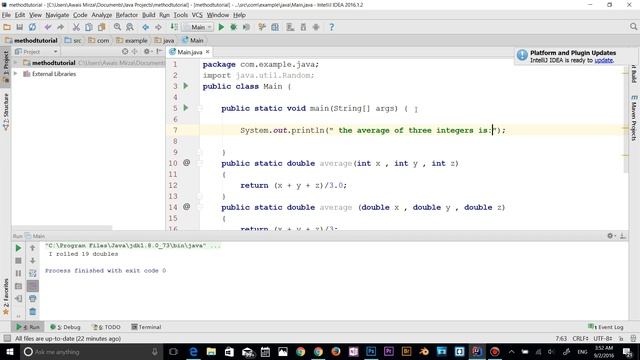
Task: Open Run panel gear settings
Action: point(611,236)
